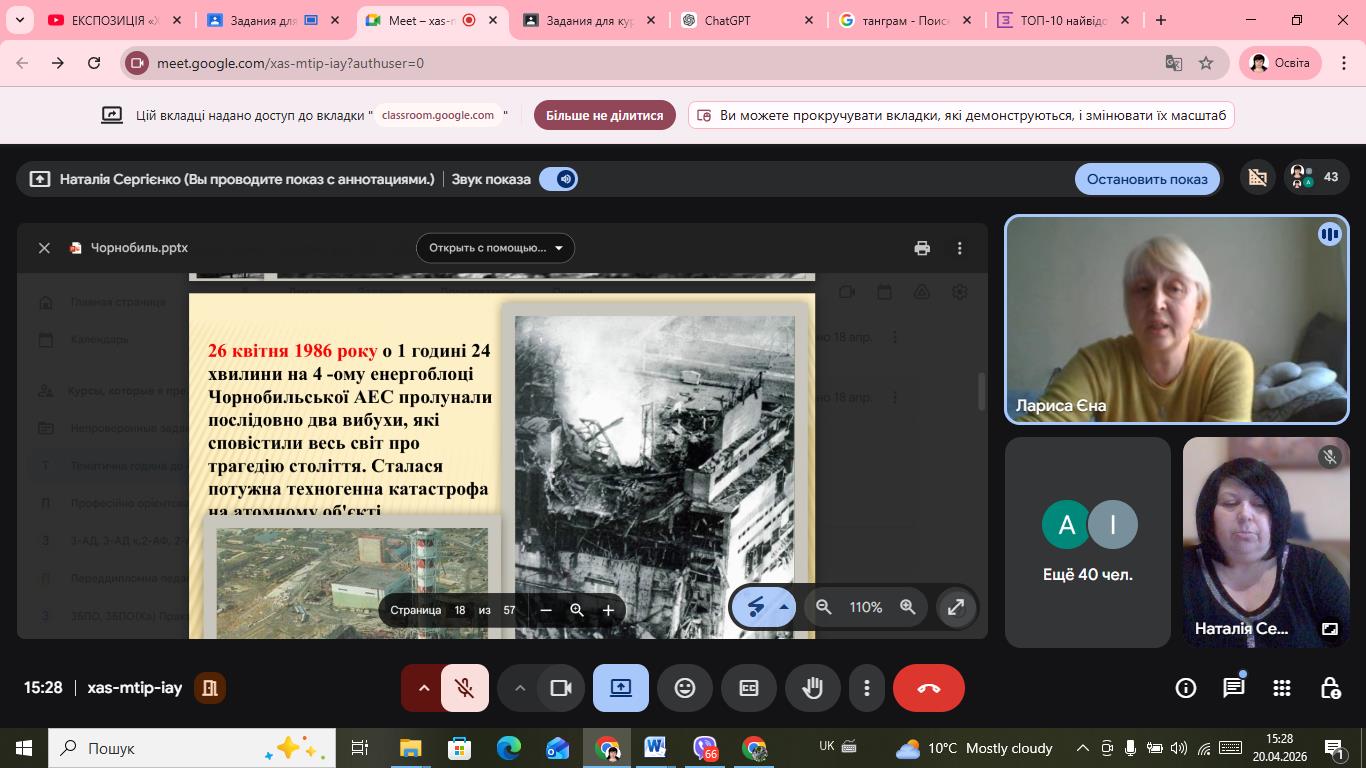Open the 'Открыть с помощью' dropdown

[495, 248]
